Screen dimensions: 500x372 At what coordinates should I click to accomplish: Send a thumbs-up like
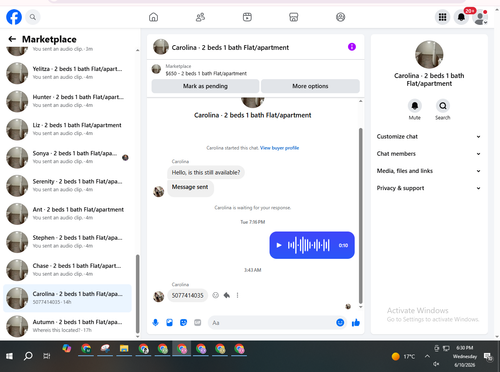click(356, 322)
